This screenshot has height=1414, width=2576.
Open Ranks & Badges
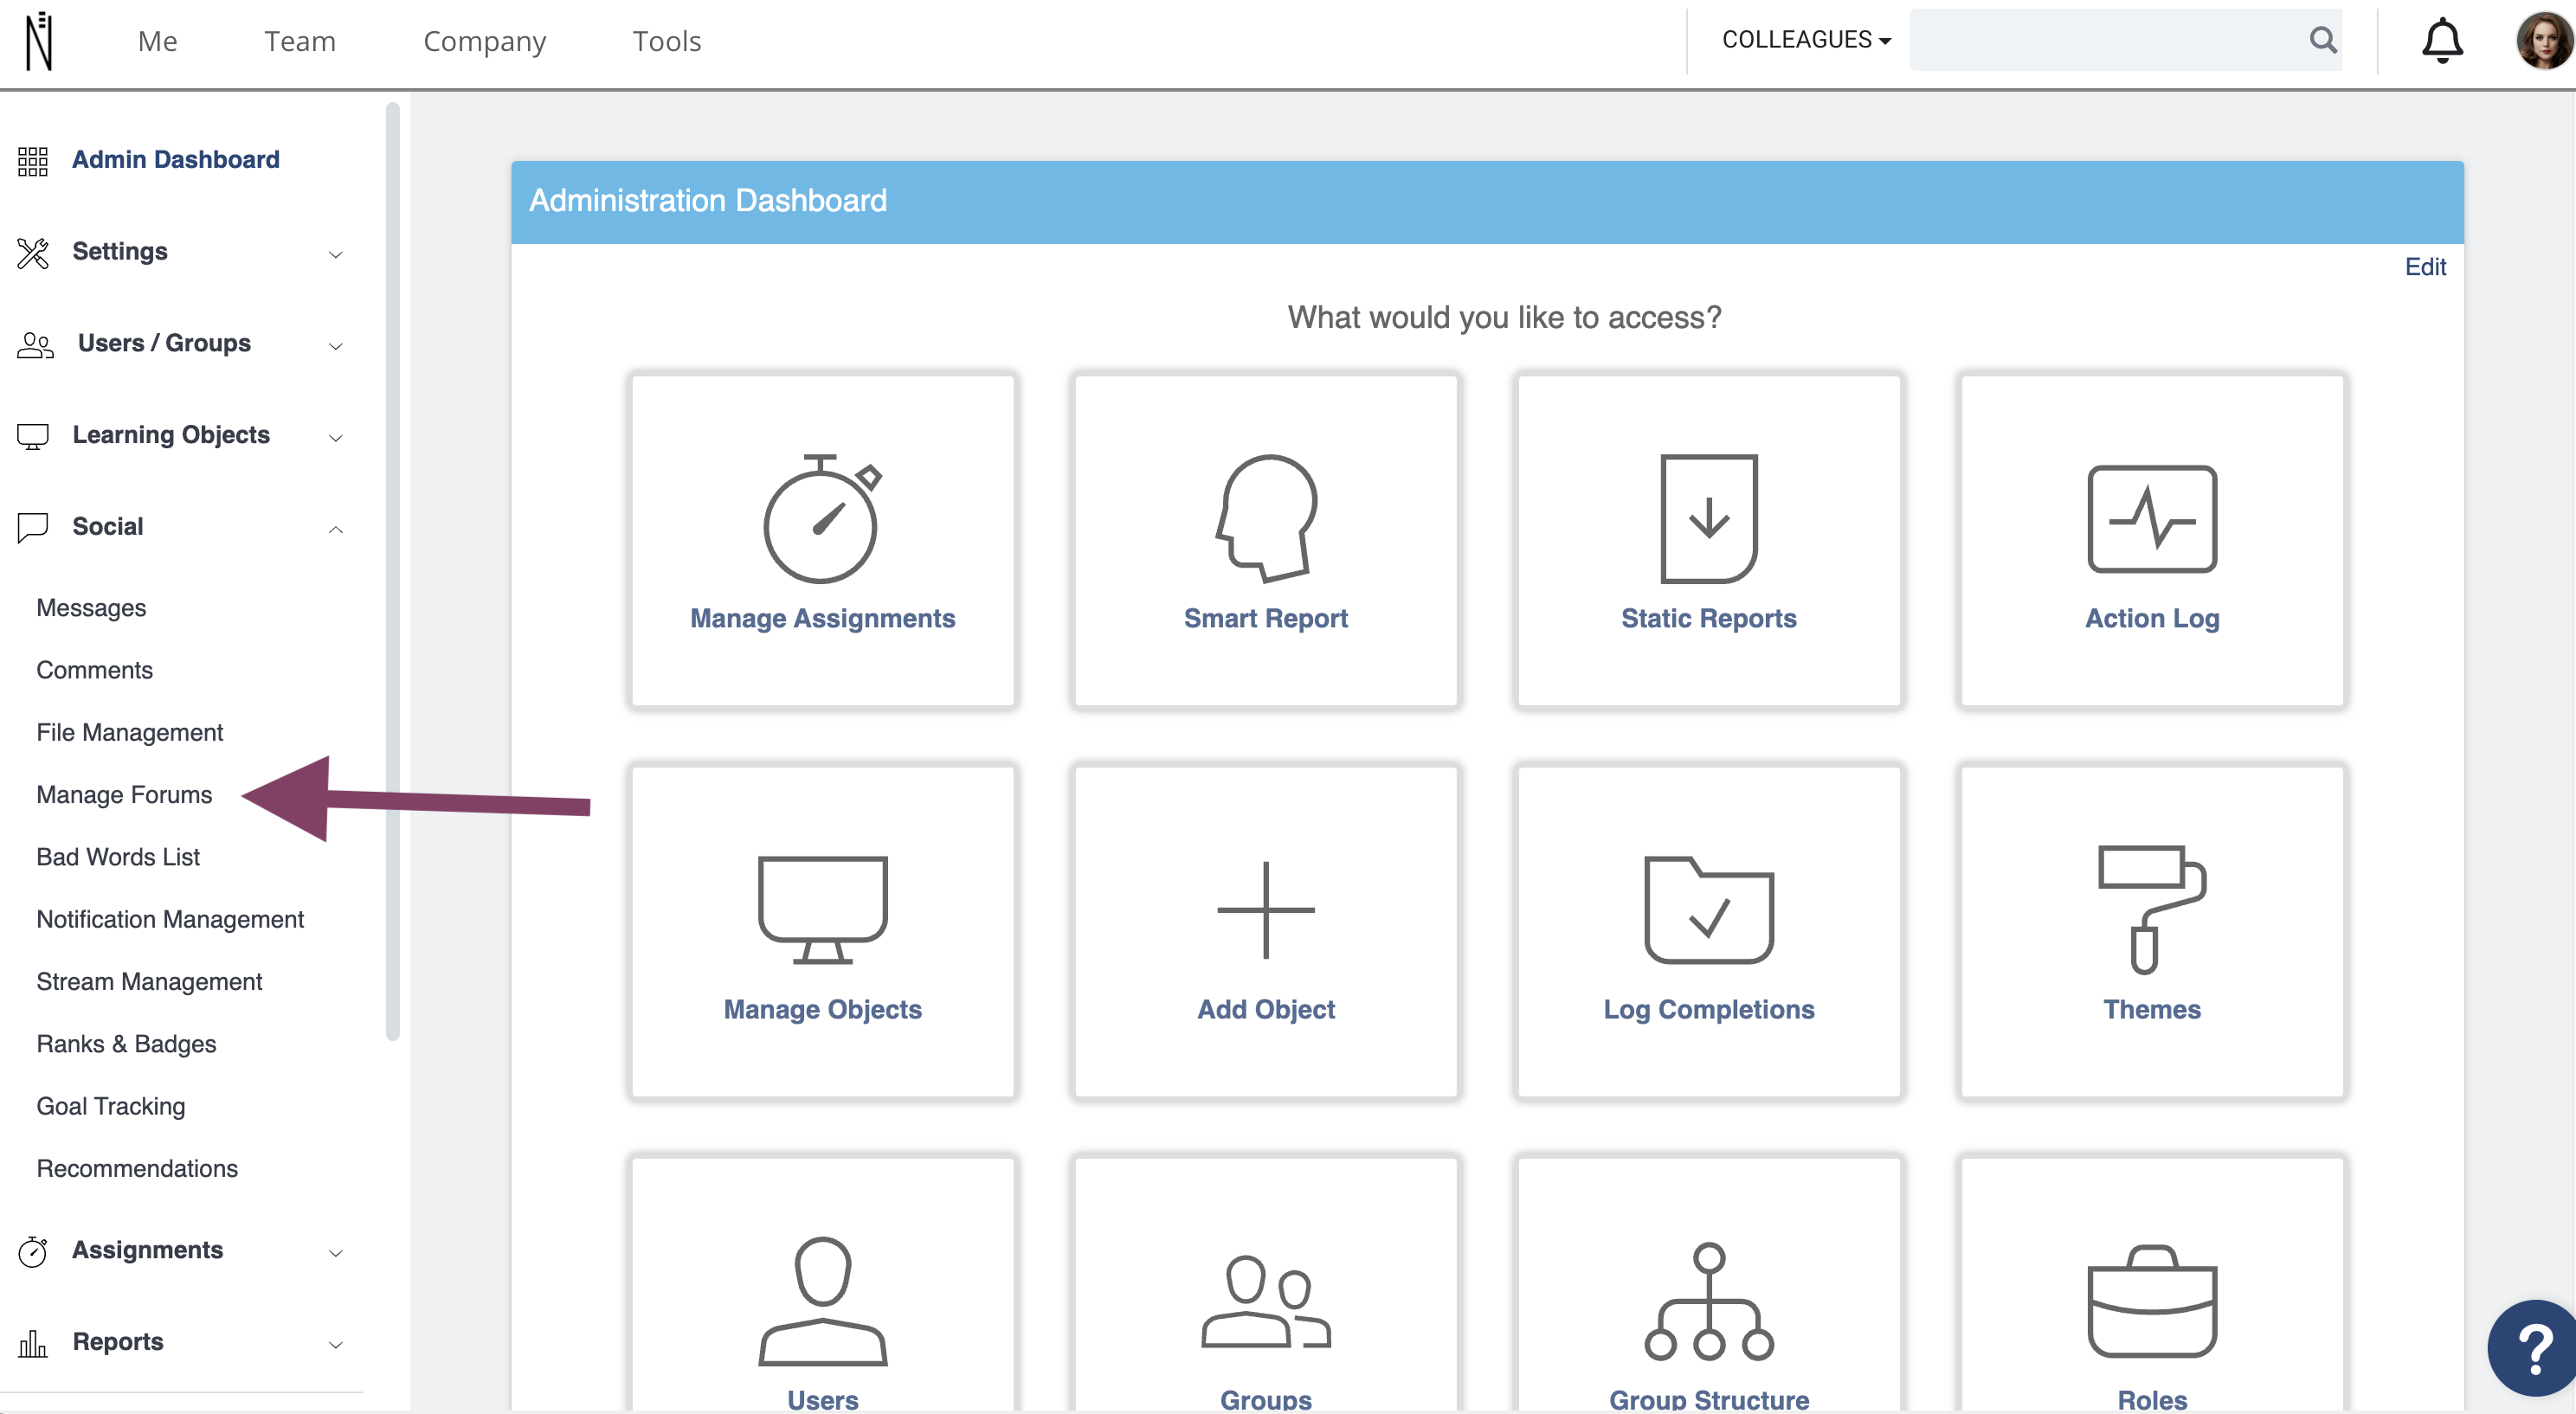tap(126, 1044)
